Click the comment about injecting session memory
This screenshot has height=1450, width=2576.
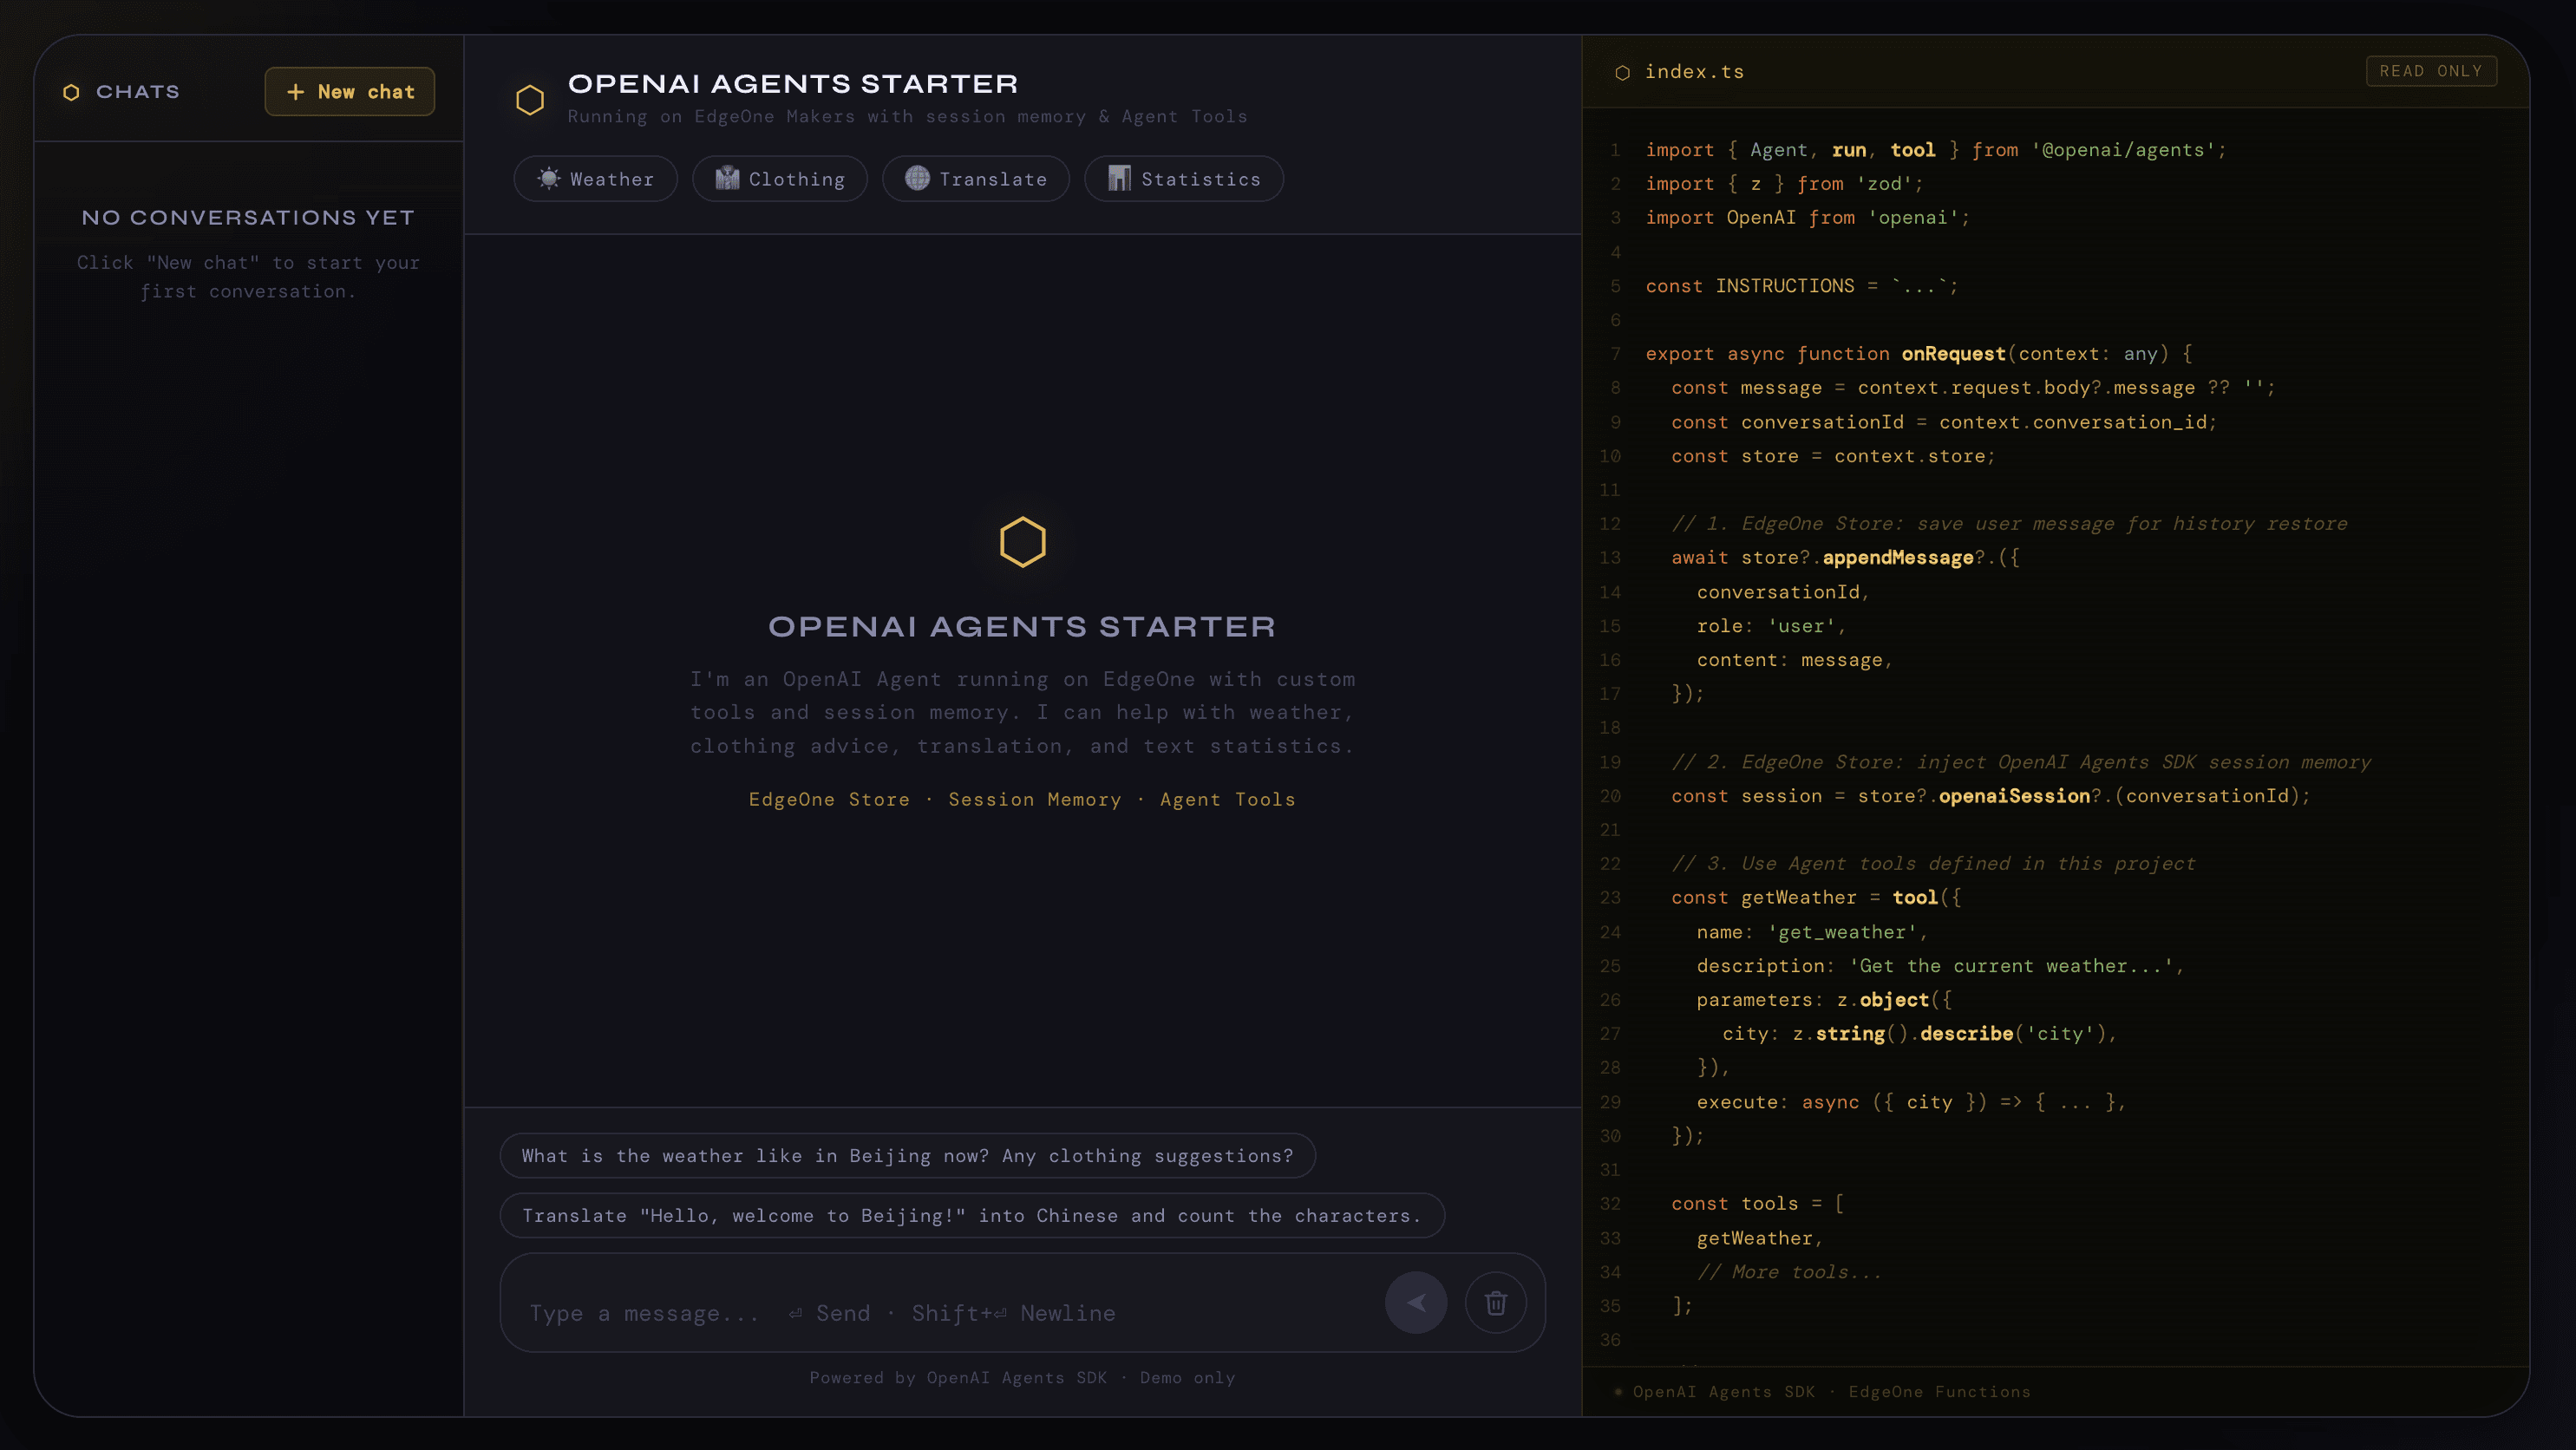point(2021,762)
